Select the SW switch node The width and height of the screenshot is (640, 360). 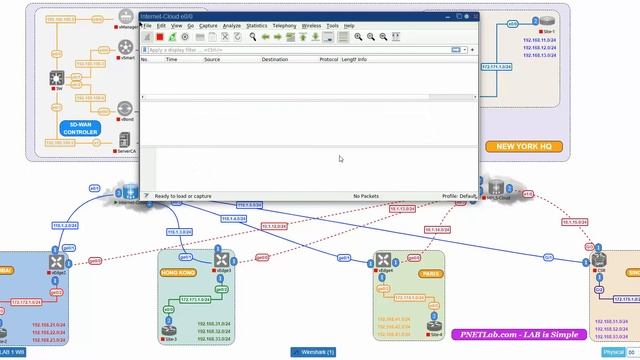click(56, 78)
